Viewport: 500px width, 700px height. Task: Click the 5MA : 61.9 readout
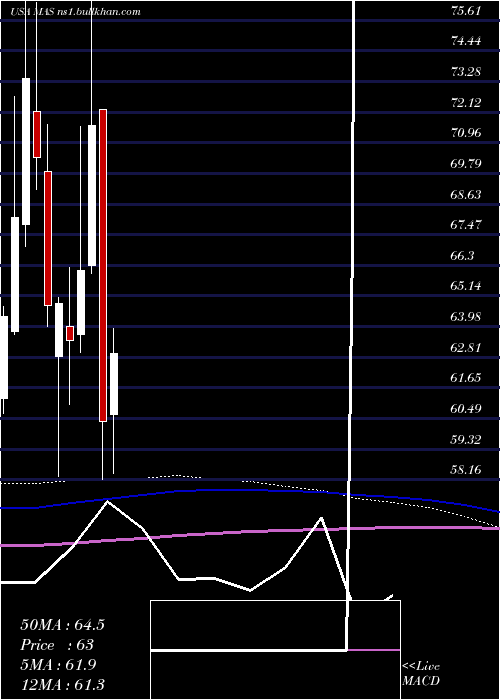pyautogui.click(x=58, y=665)
